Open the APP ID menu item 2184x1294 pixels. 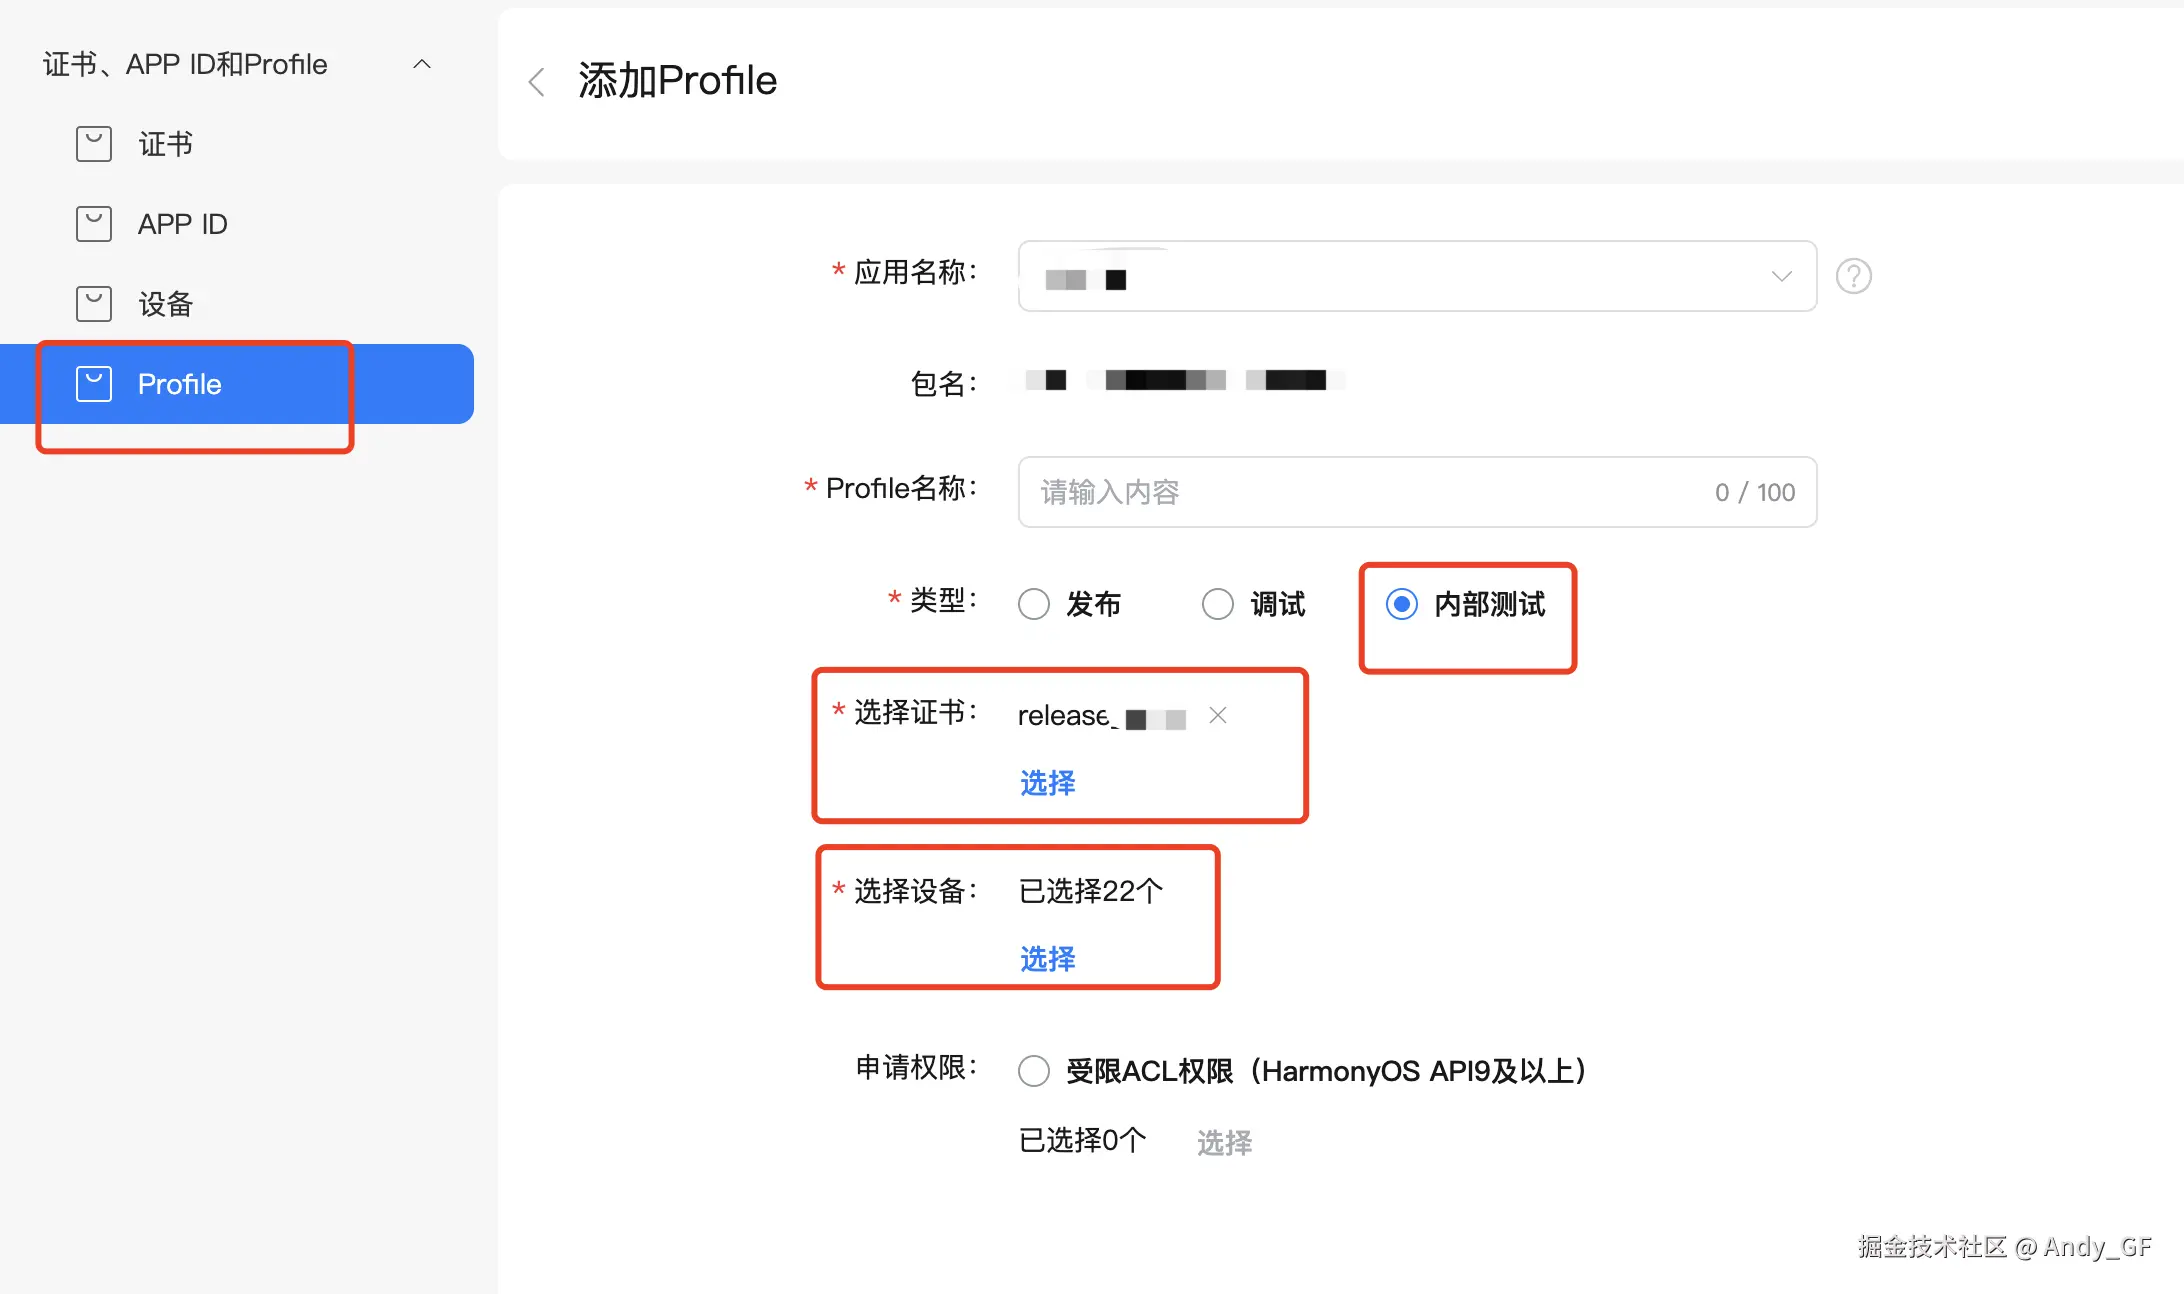tap(183, 224)
